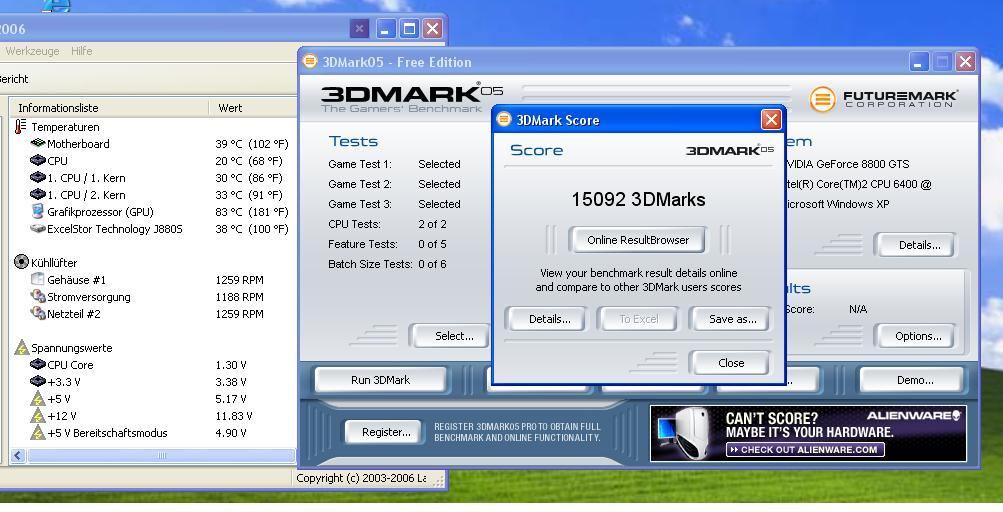Click the 15092 3DMarks score text
The width and height of the screenshot is (1003, 512).
[x=638, y=200]
